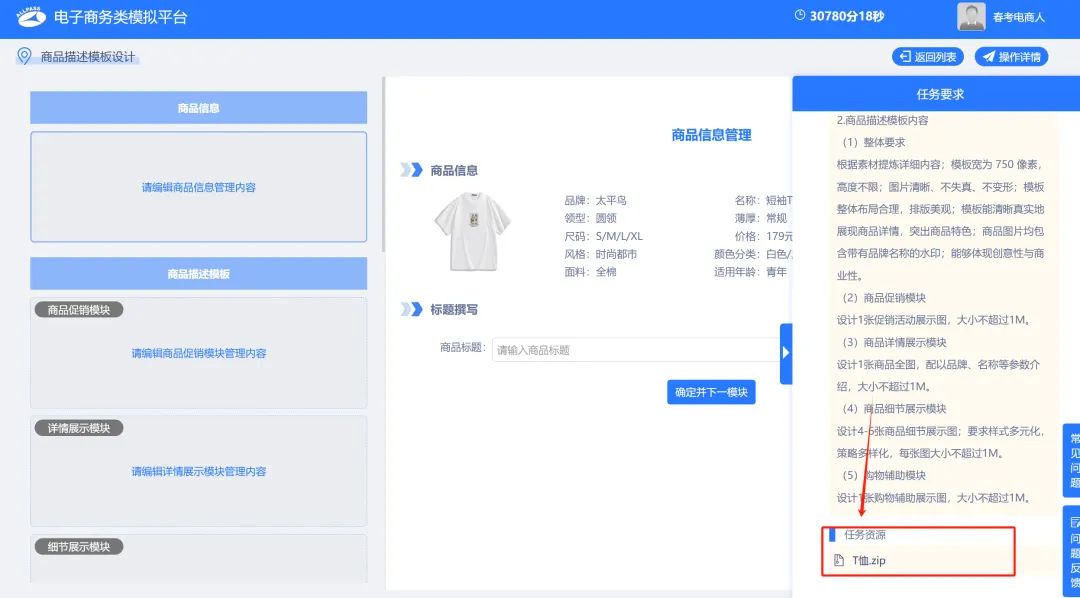Viewport: 1080px width, 598px height.
Task: Select the 商品信息 header bar
Action: pos(198,107)
